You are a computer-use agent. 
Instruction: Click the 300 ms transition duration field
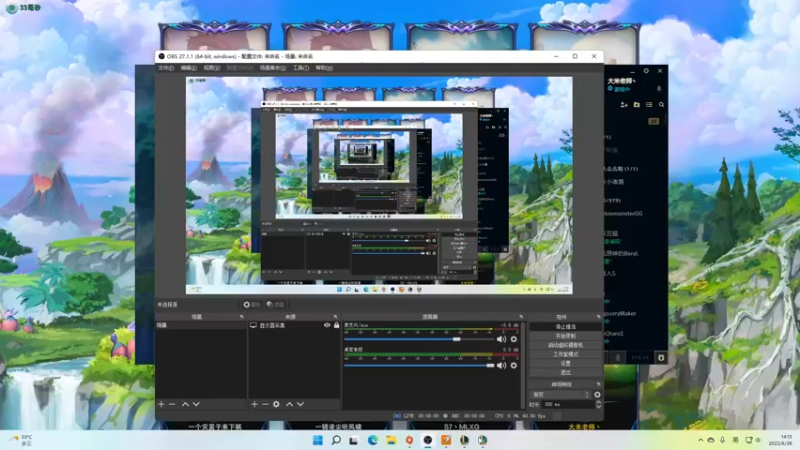coord(567,404)
